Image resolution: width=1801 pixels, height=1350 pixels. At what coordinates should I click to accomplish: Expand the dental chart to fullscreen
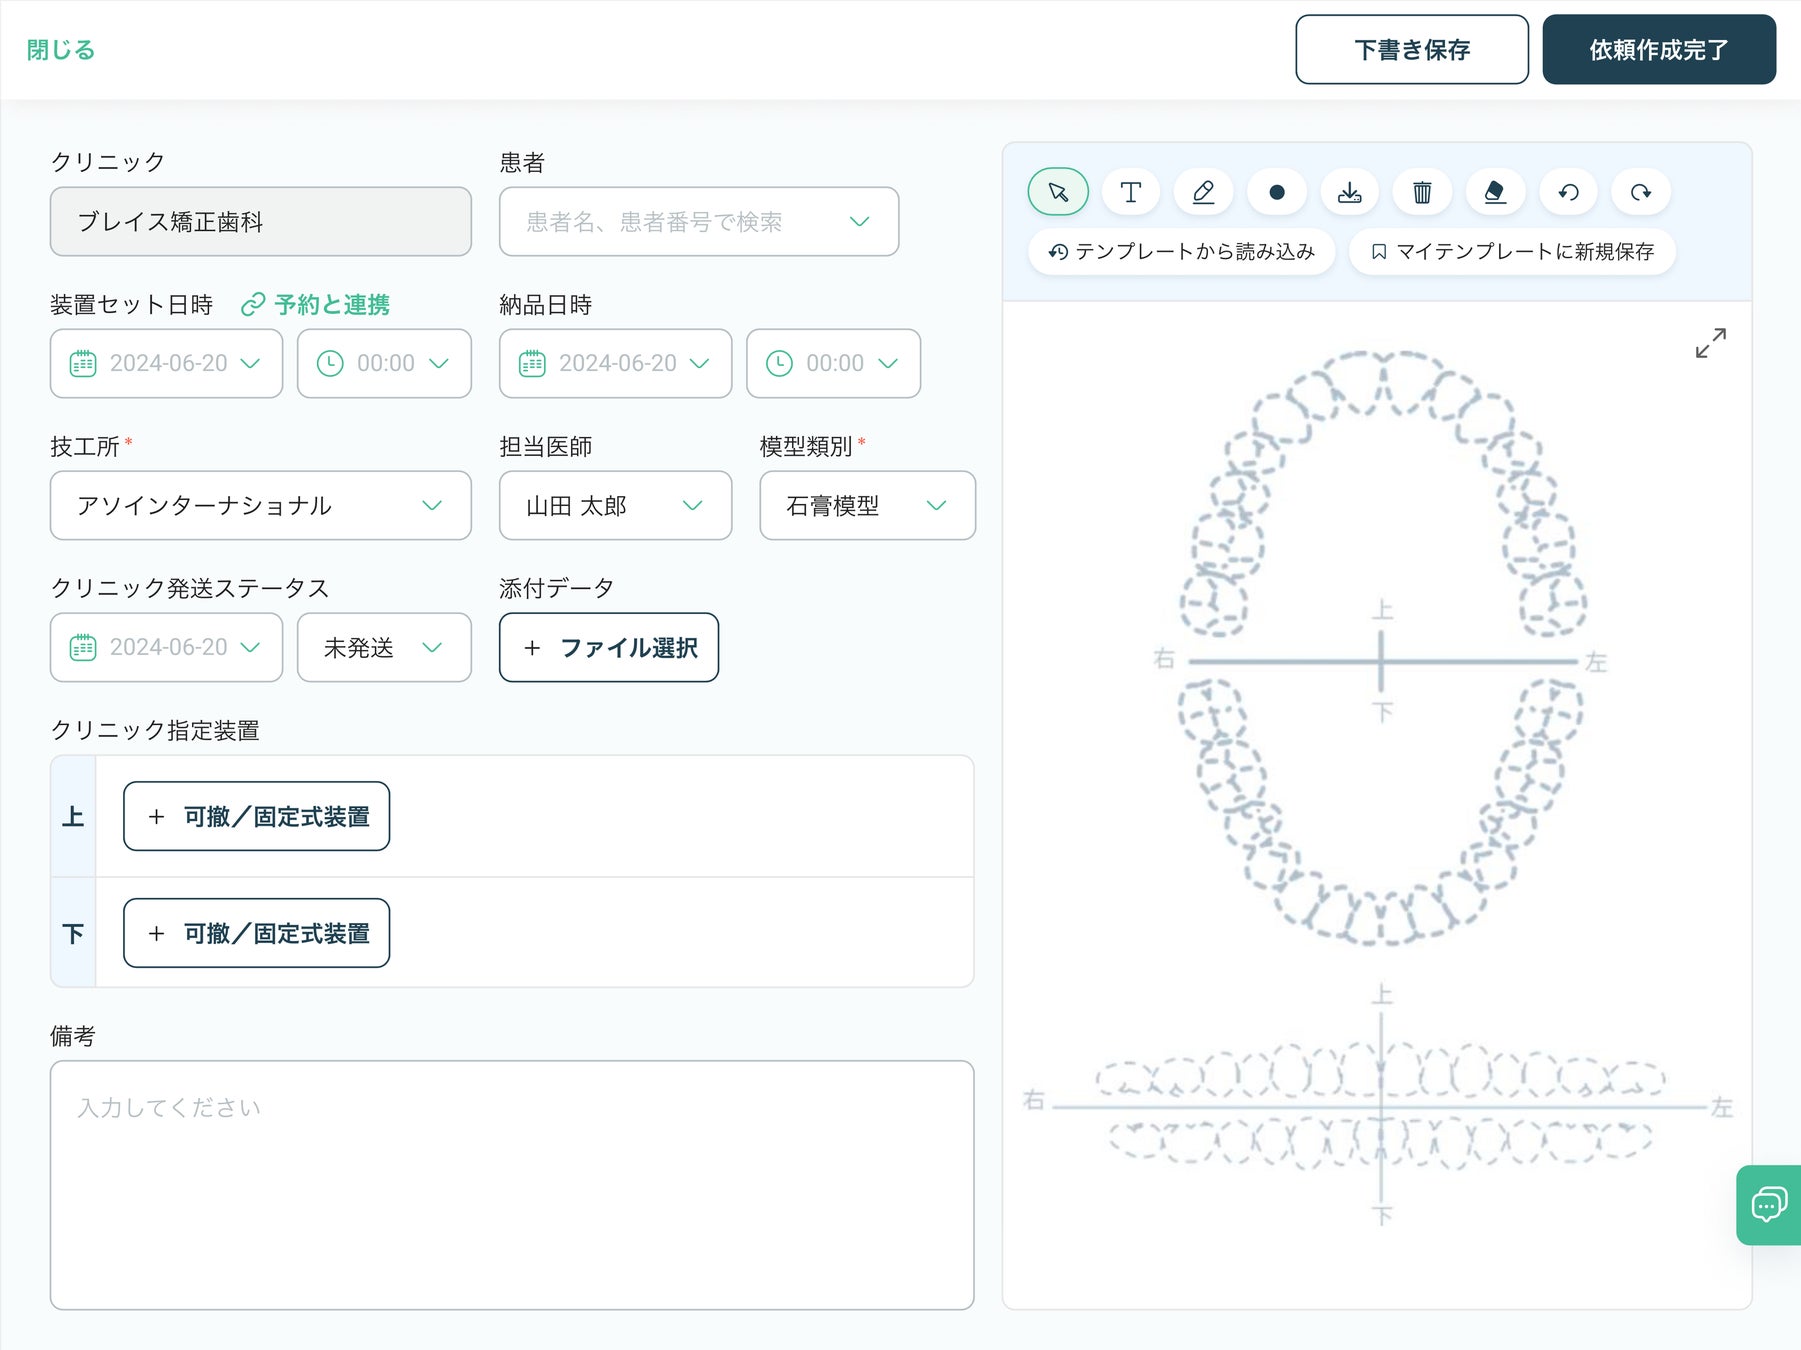pos(1710,343)
